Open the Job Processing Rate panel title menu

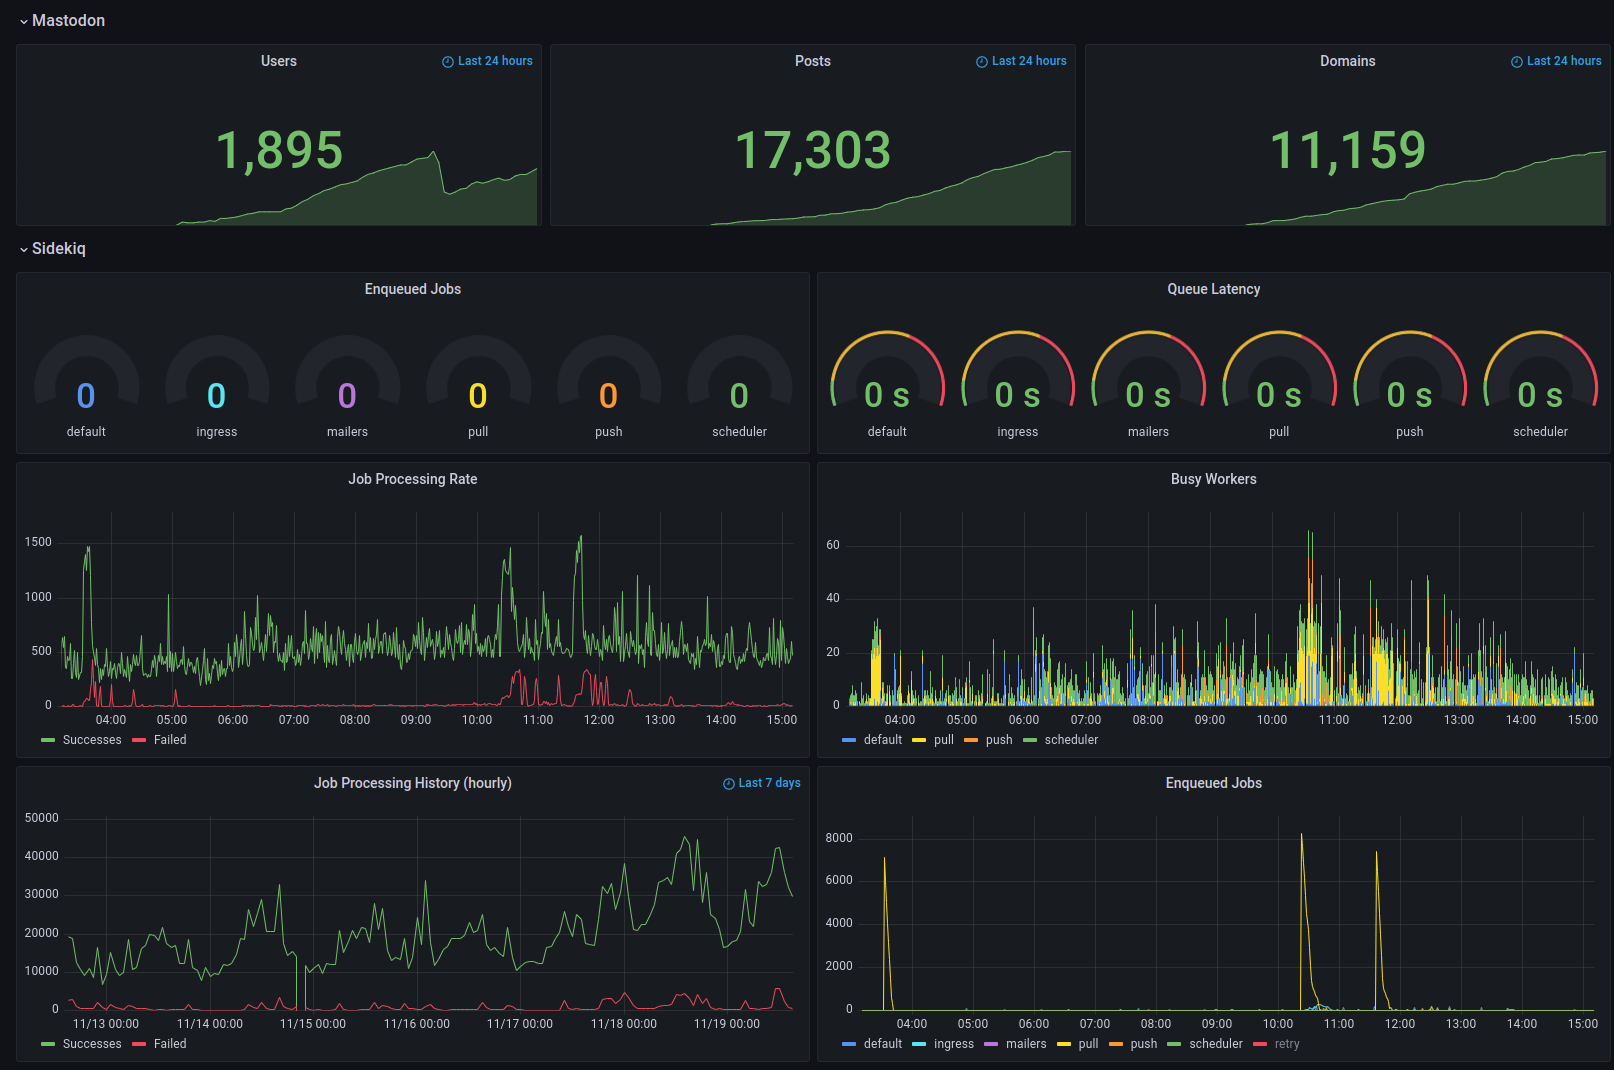[x=412, y=479]
